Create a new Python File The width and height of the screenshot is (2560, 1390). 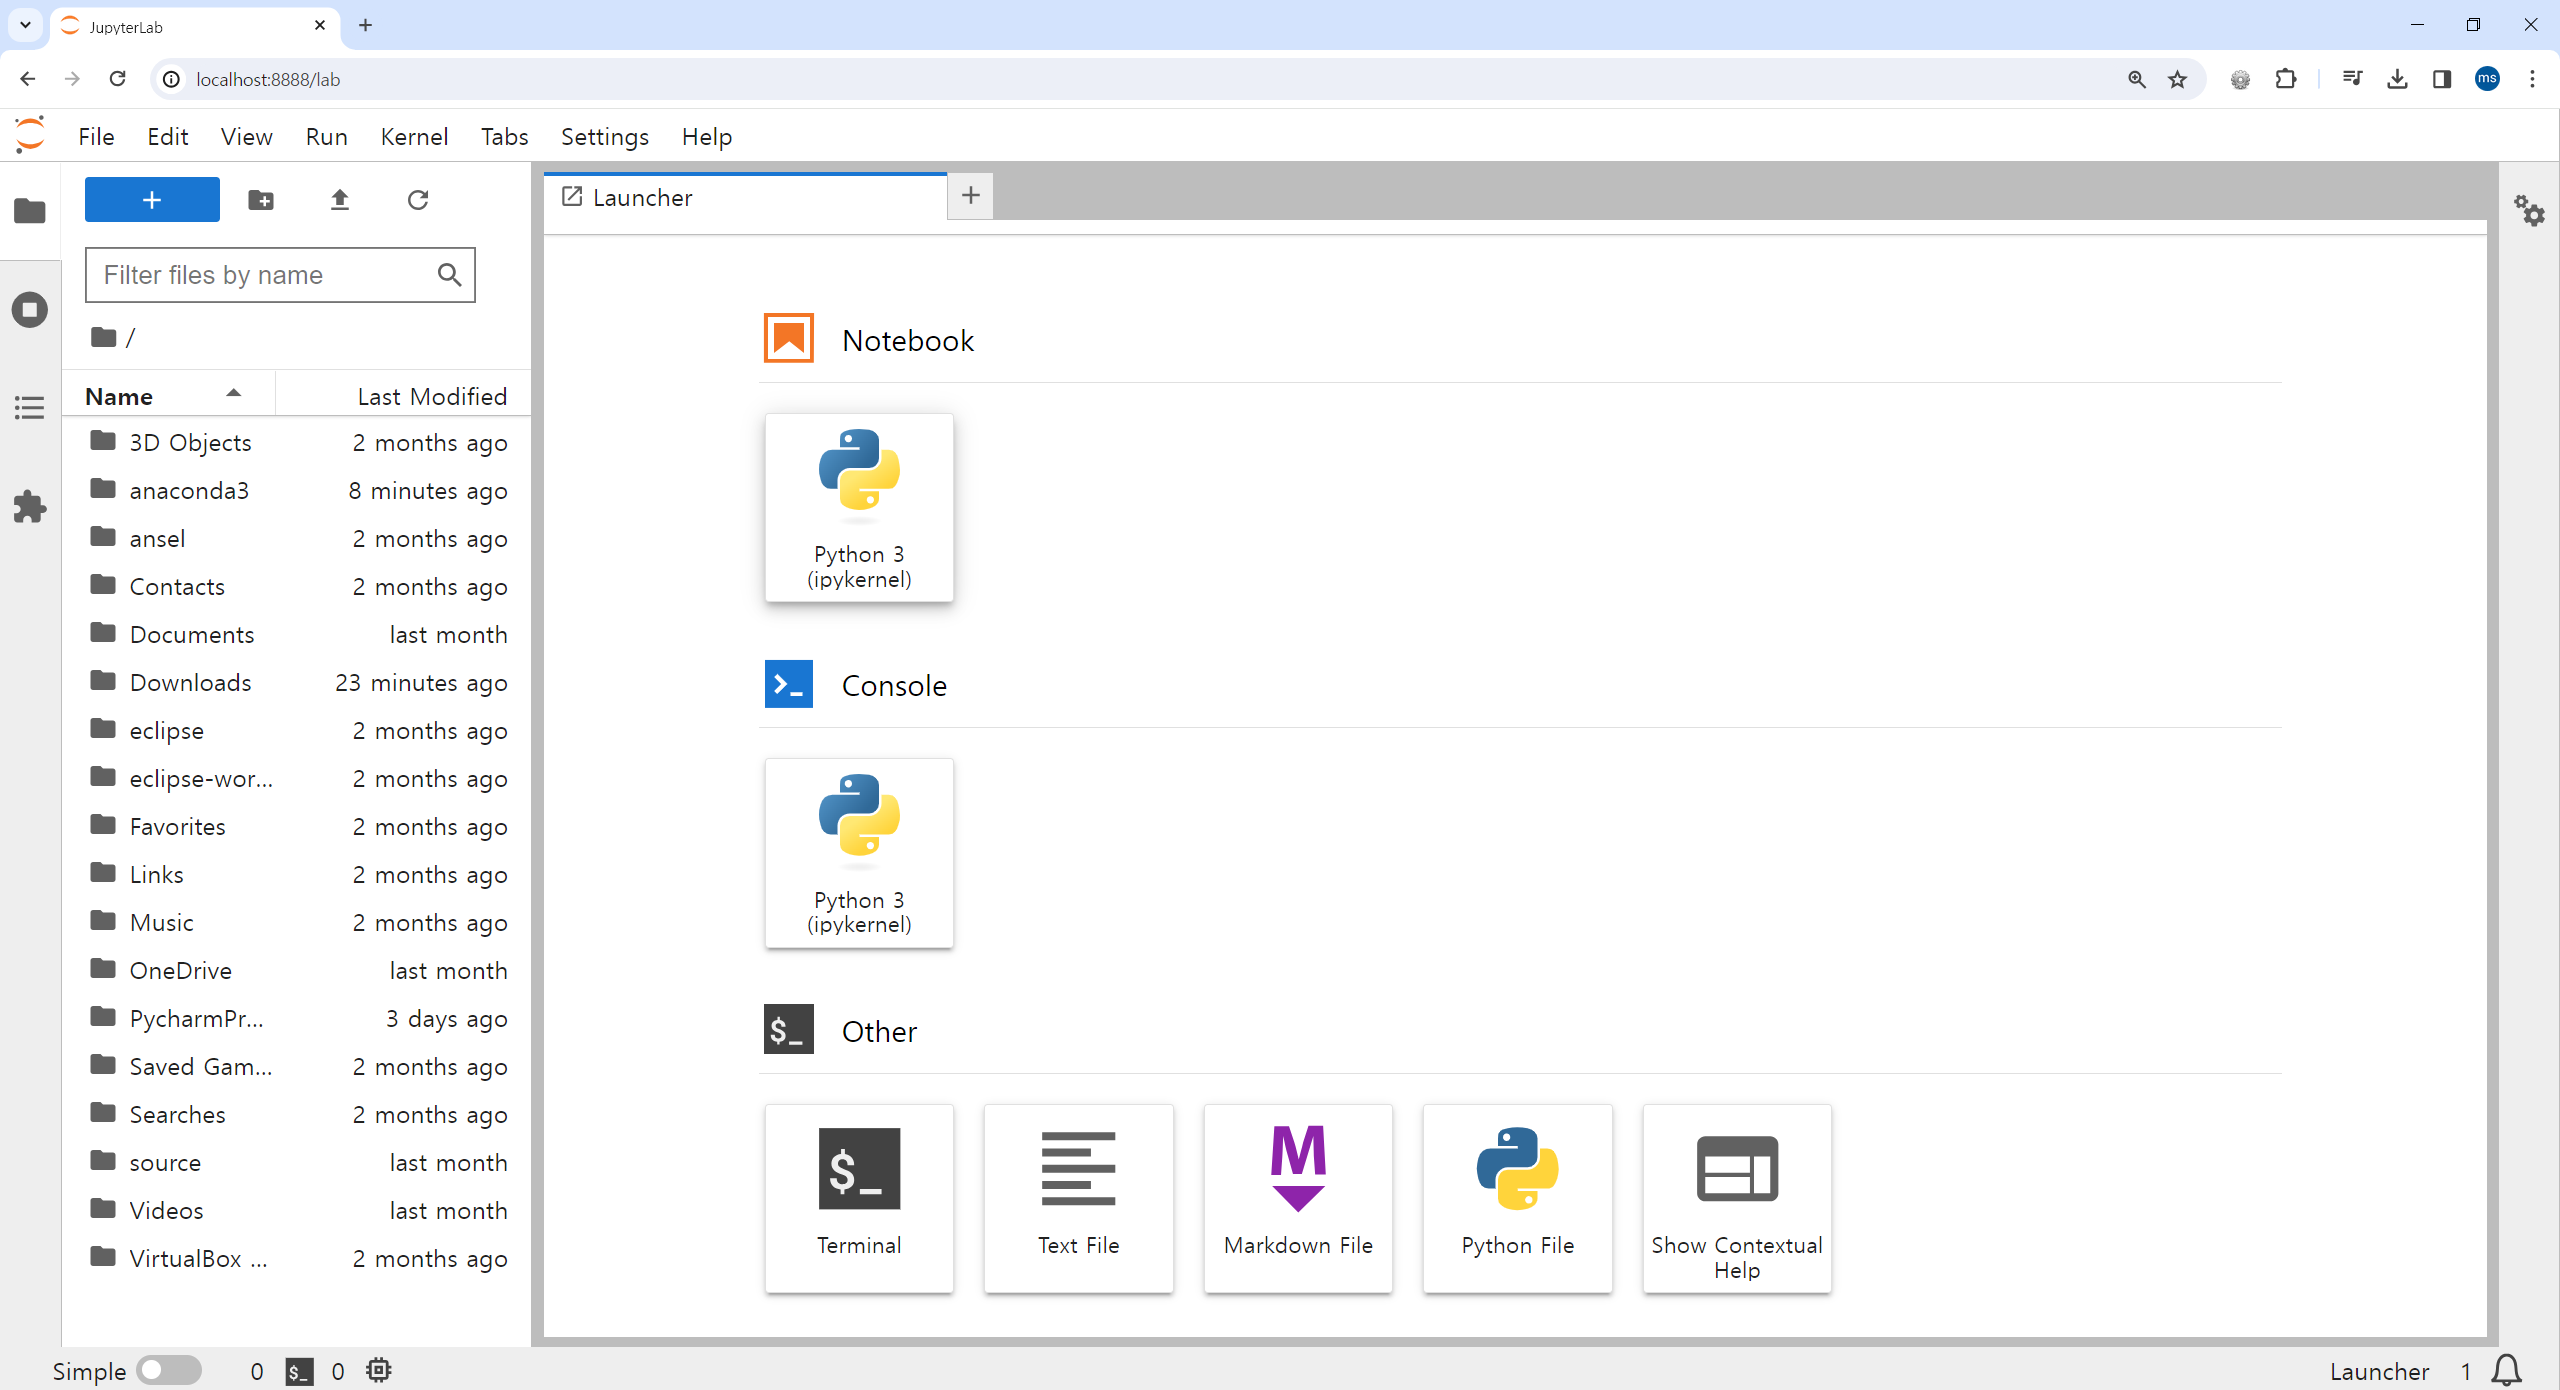click(1518, 1198)
